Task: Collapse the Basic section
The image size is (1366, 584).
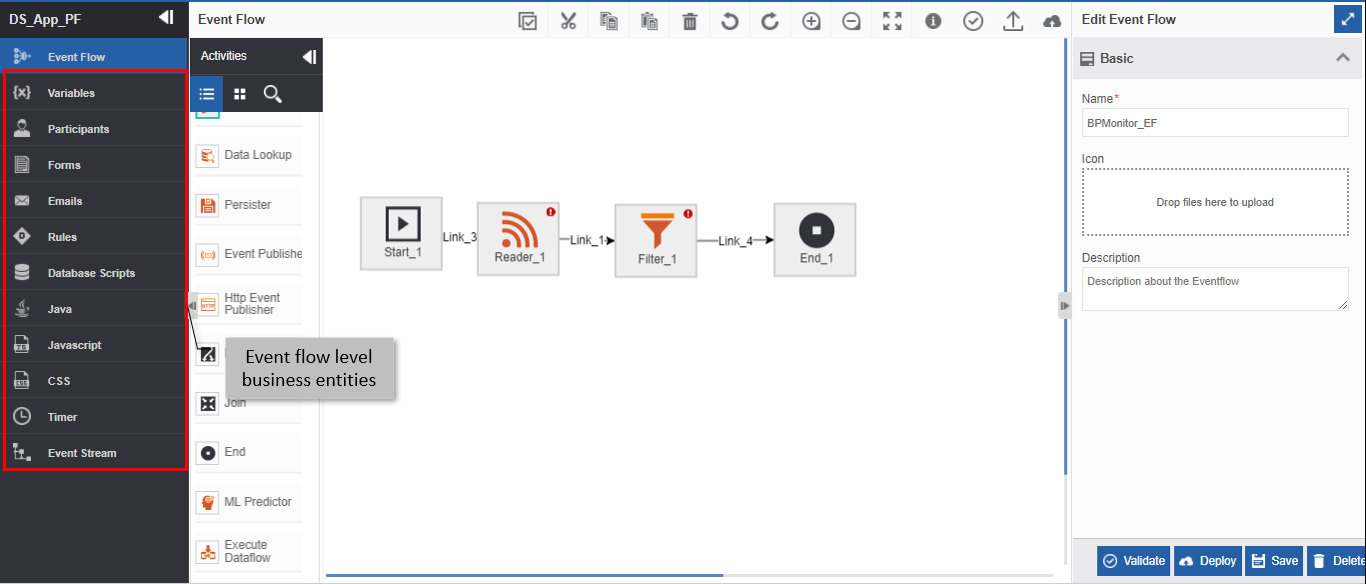Action: 1343,58
